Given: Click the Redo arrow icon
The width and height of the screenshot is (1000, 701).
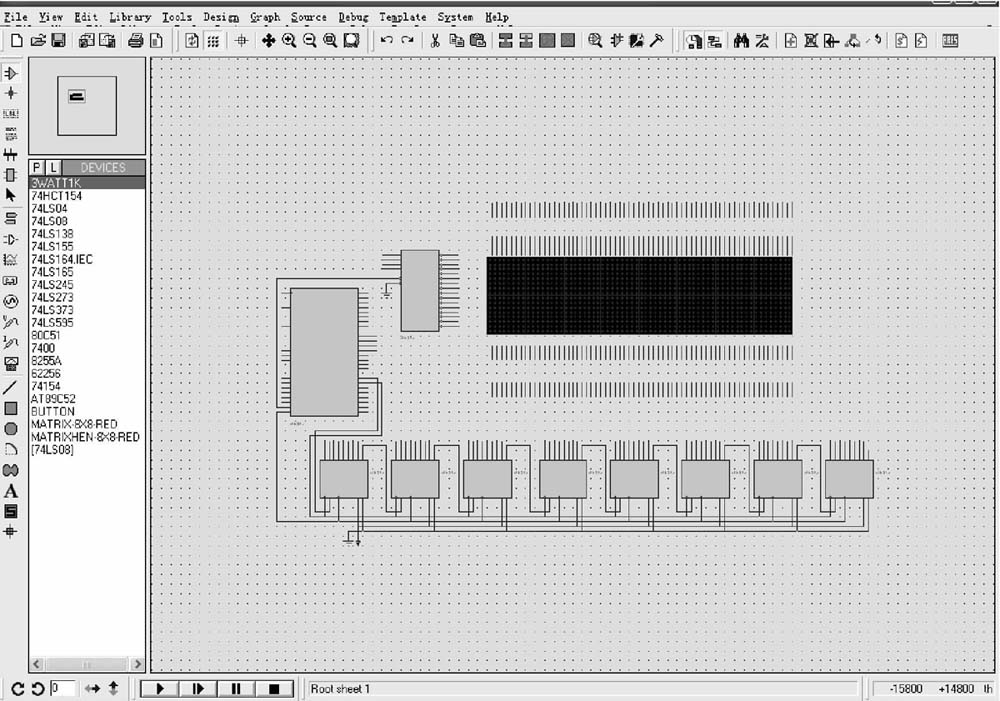Looking at the screenshot, I should (407, 41).
